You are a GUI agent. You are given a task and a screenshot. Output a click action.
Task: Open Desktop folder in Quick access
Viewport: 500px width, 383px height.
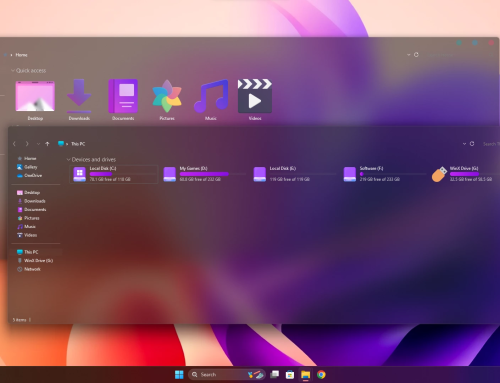coord(35,100)
